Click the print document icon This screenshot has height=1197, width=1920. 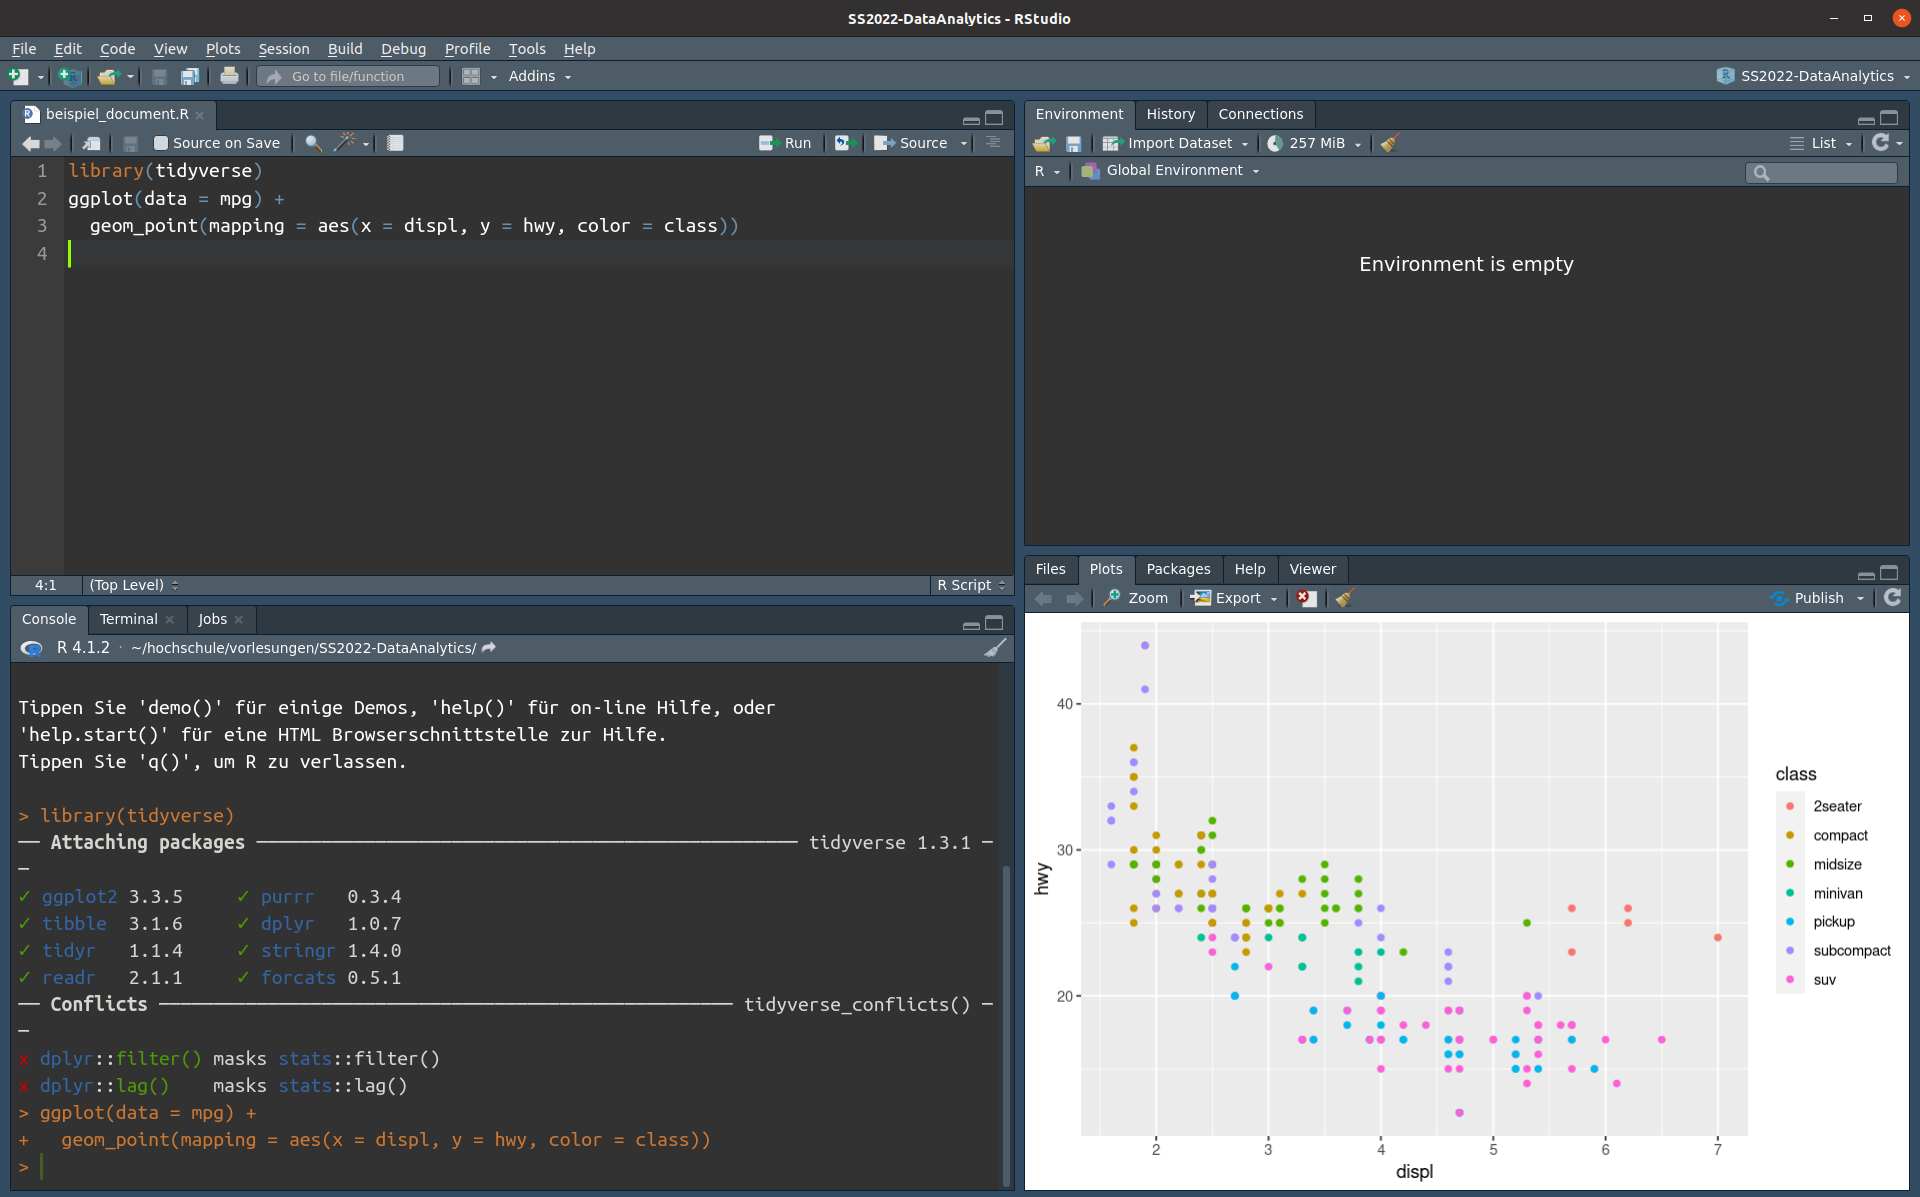coord(229,76)
